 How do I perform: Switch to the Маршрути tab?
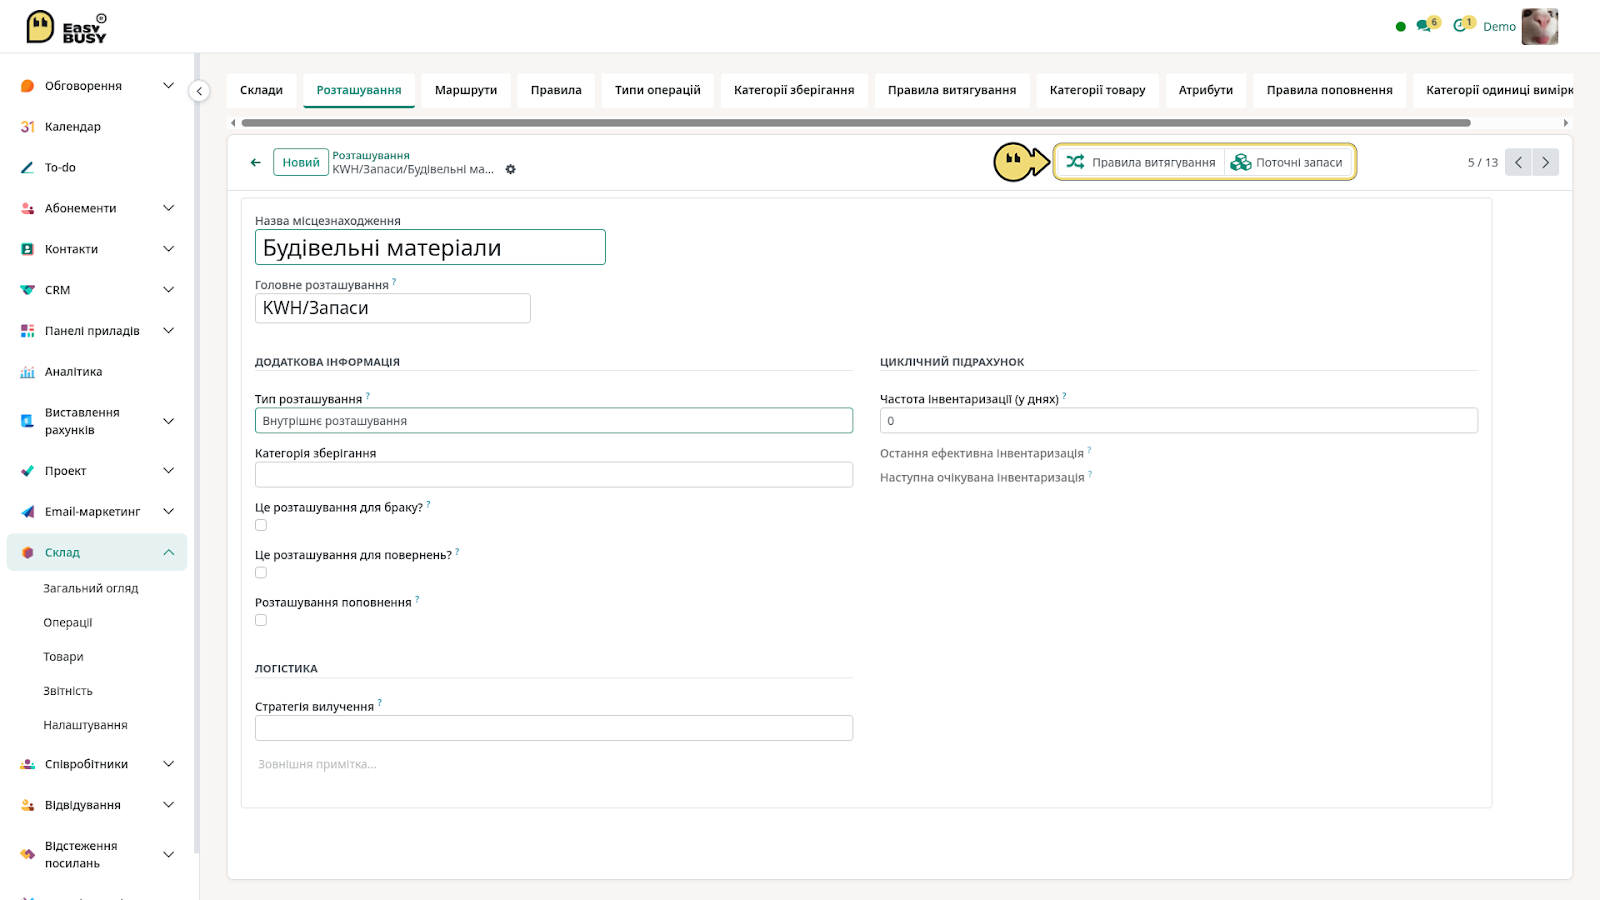coord(466,90)
